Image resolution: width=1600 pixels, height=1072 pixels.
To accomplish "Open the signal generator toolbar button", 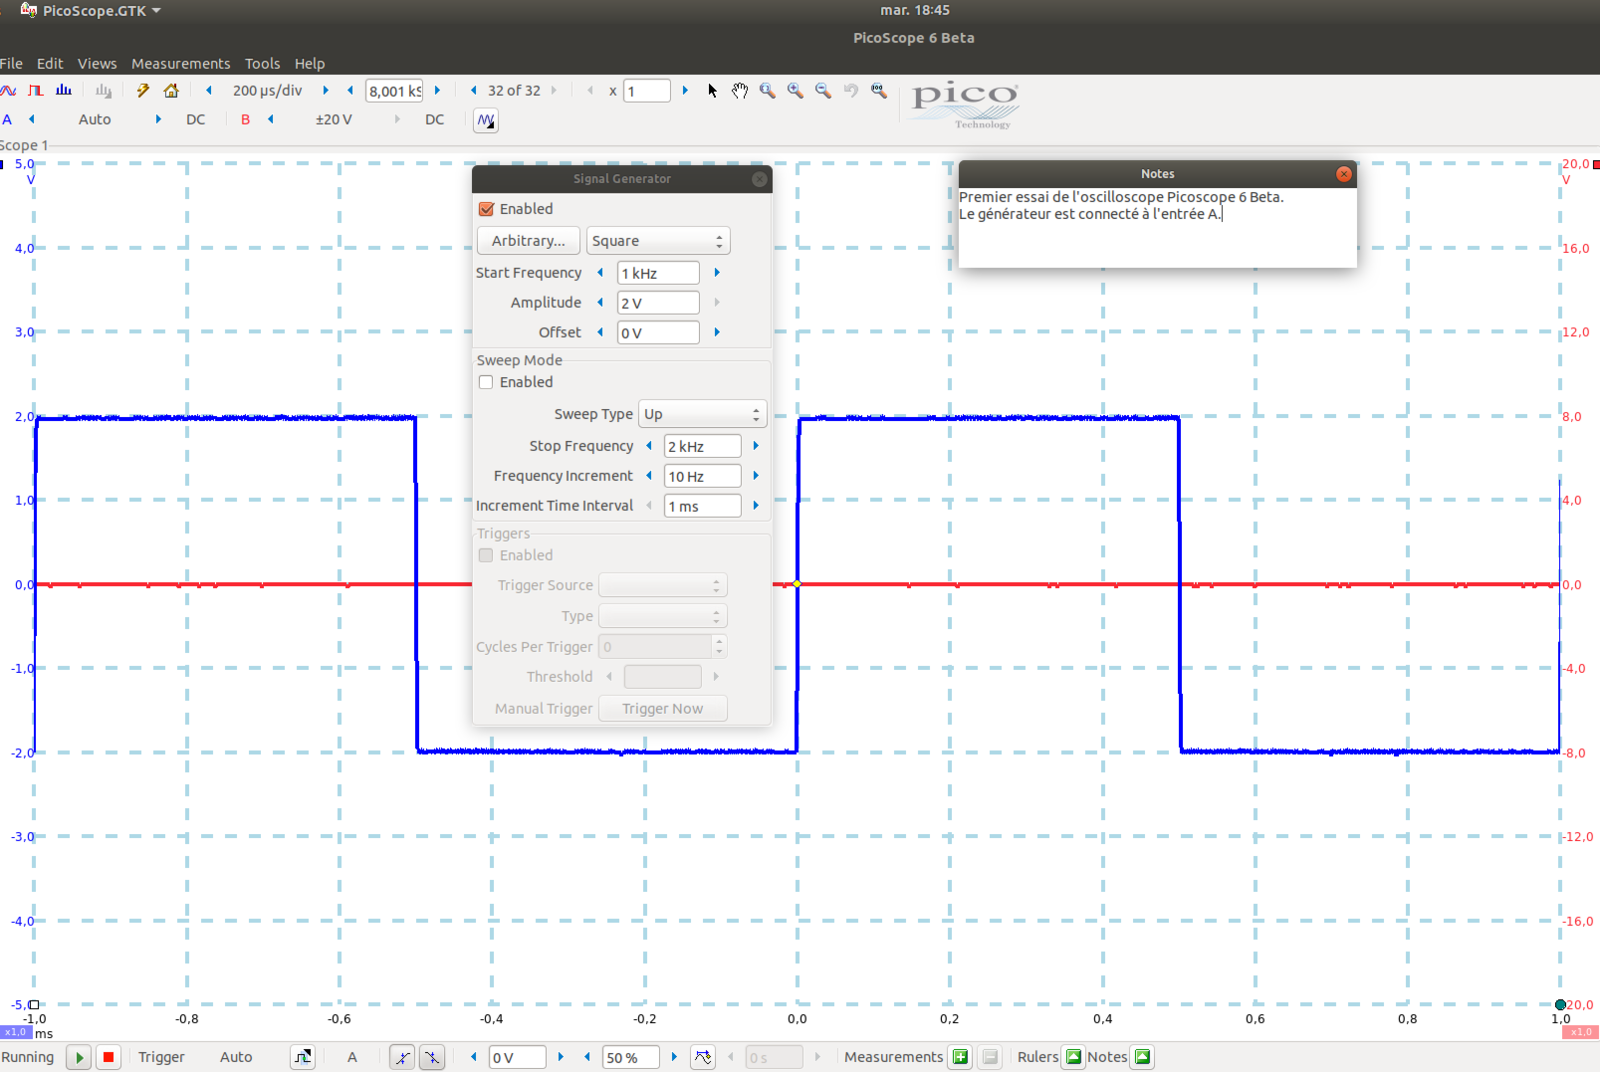I will pos(485,120).
